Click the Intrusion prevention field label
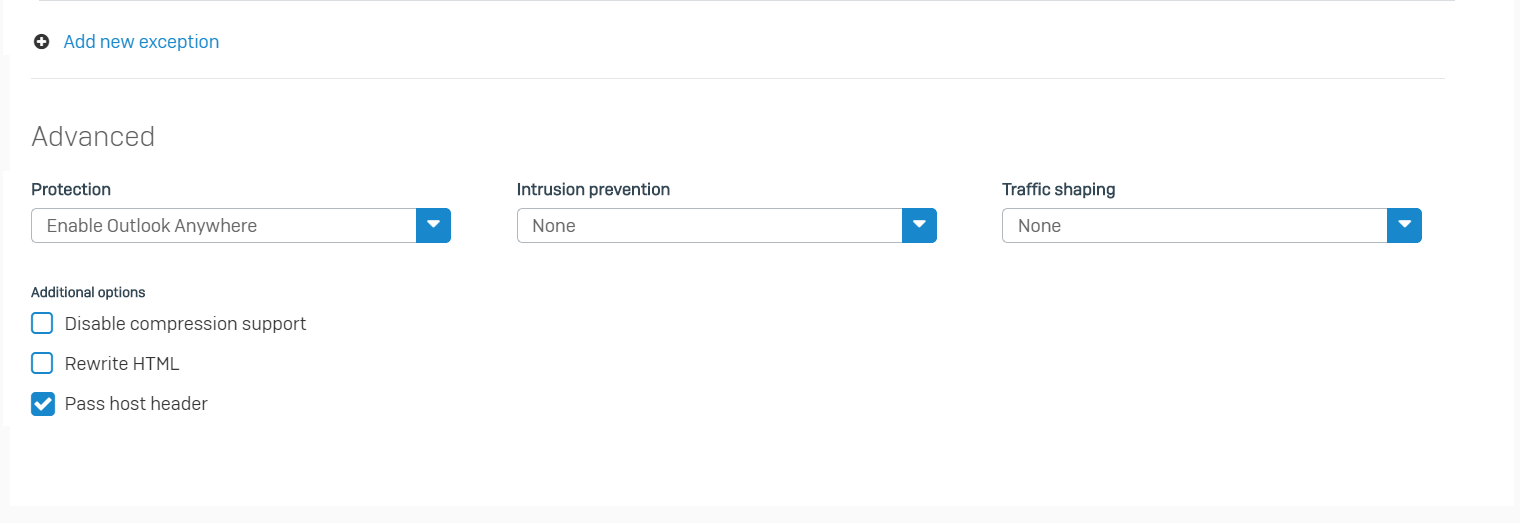Image resolution: width=1520 pixels, height=523 pixels. [593, 189]
